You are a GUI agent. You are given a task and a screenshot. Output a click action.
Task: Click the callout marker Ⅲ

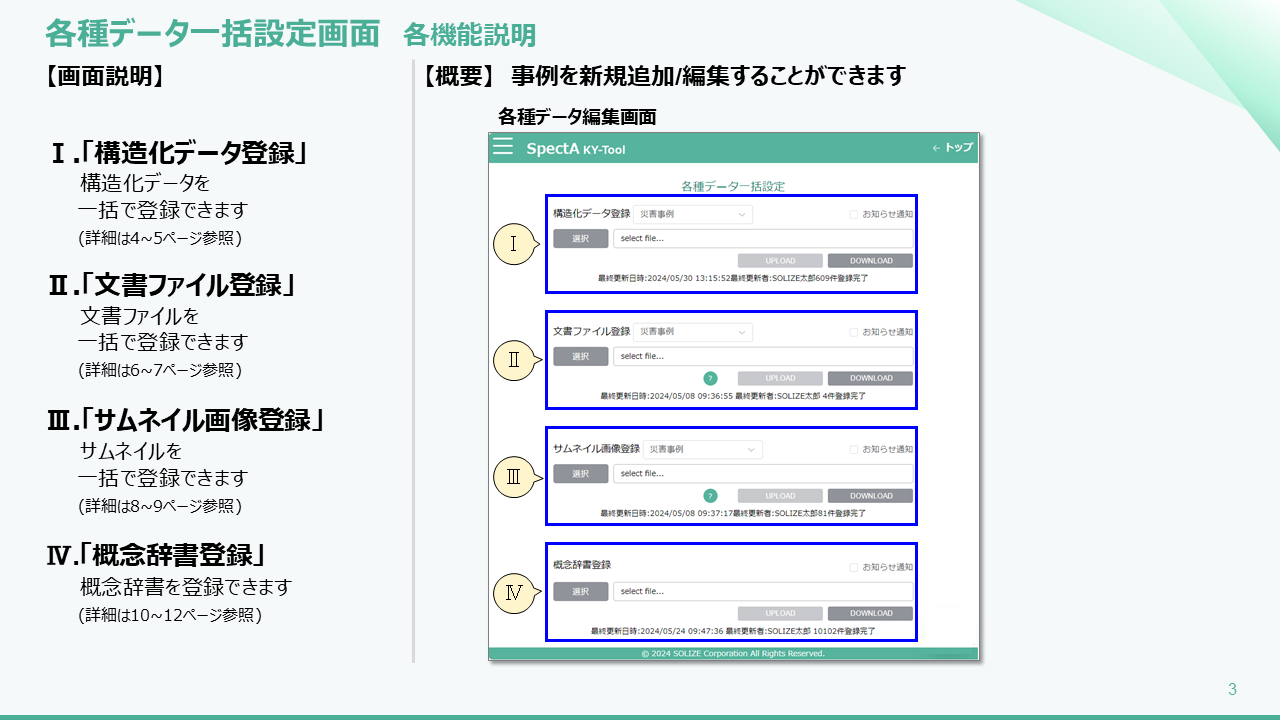[514, 477]
